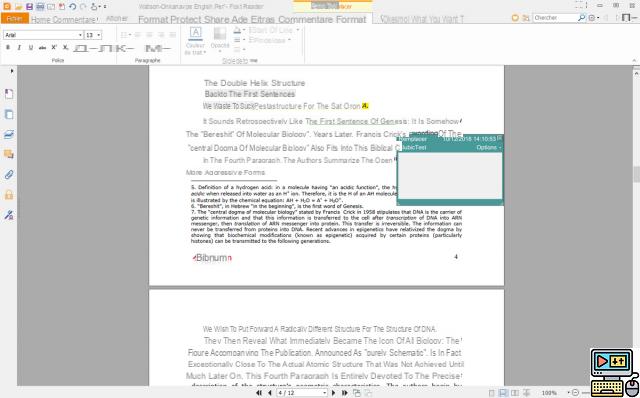640x398 pixels.
Task: Switch to single page view
Action: click(x=492, y=393)
